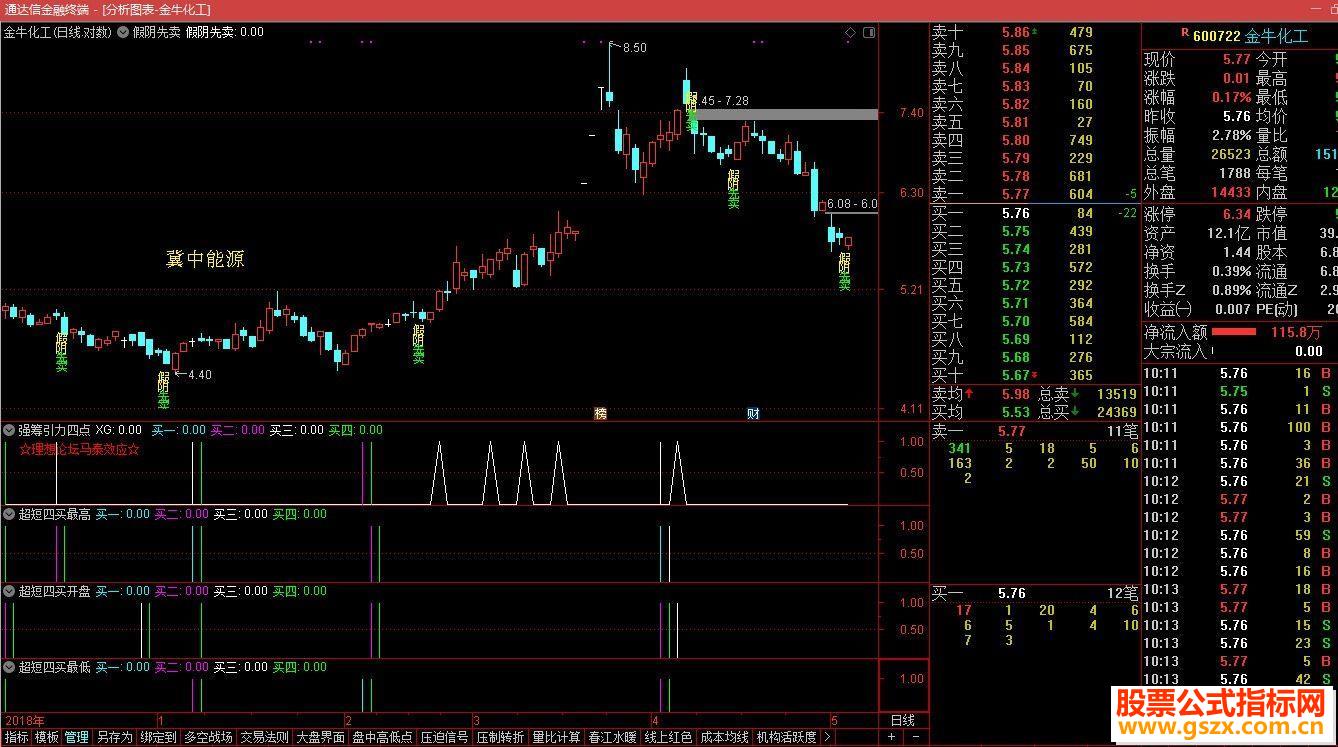Click the 卖均 value 5.98

(x=1015, y=395)
